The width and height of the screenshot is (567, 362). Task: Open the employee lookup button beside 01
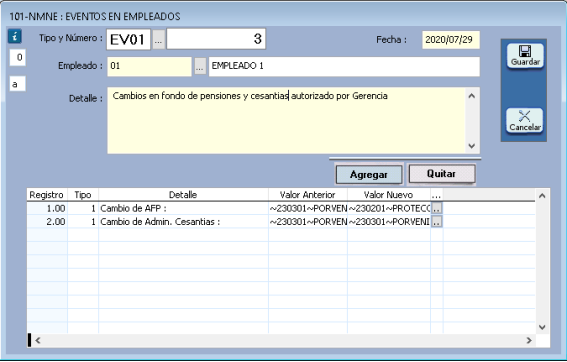pyautogui.click(x=200, y=67)
